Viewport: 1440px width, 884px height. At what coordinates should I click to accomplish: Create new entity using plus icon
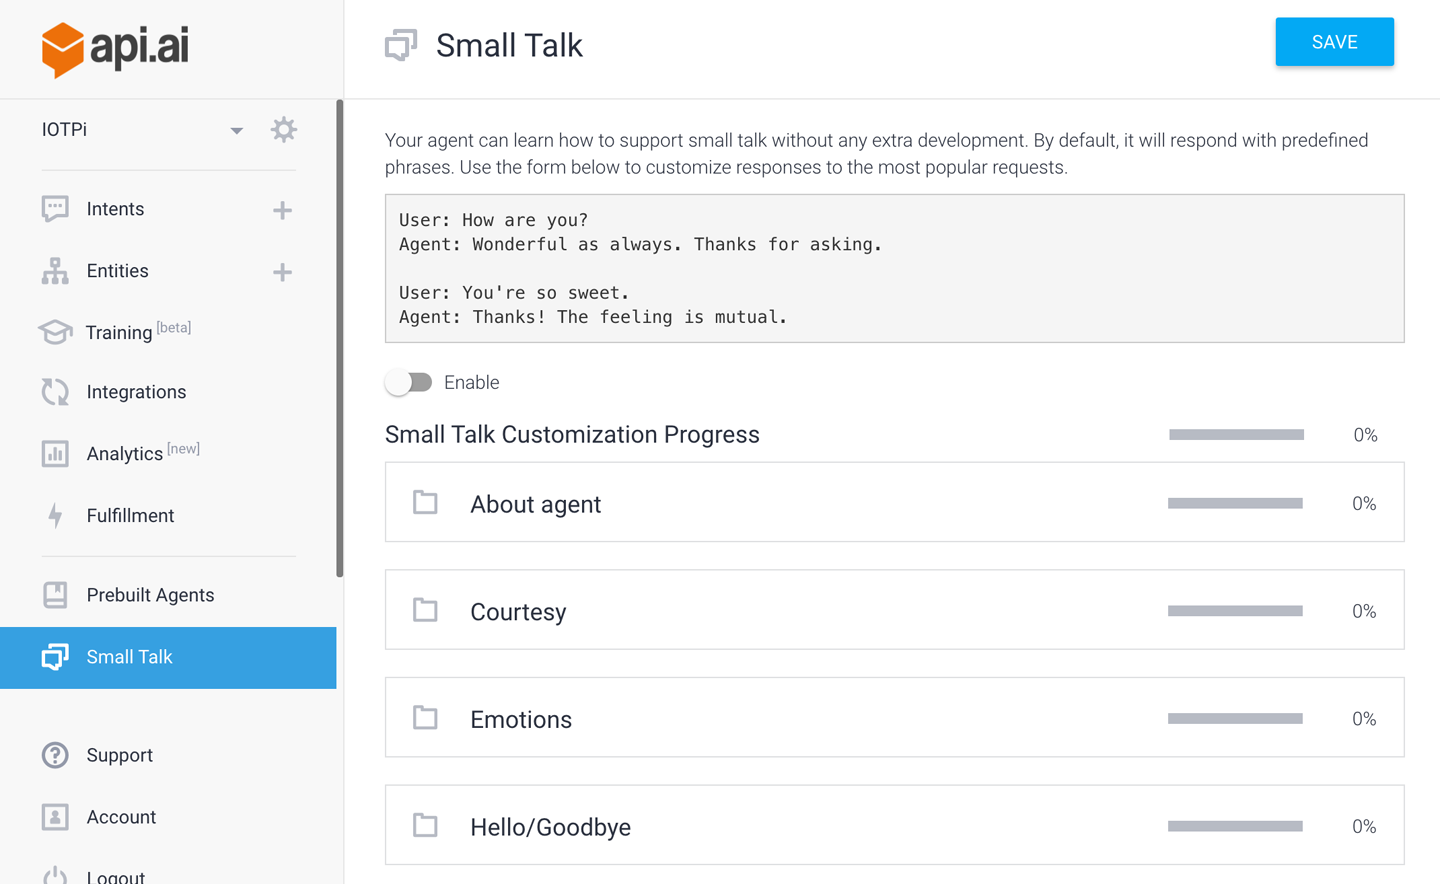click(x=282, y=272)
